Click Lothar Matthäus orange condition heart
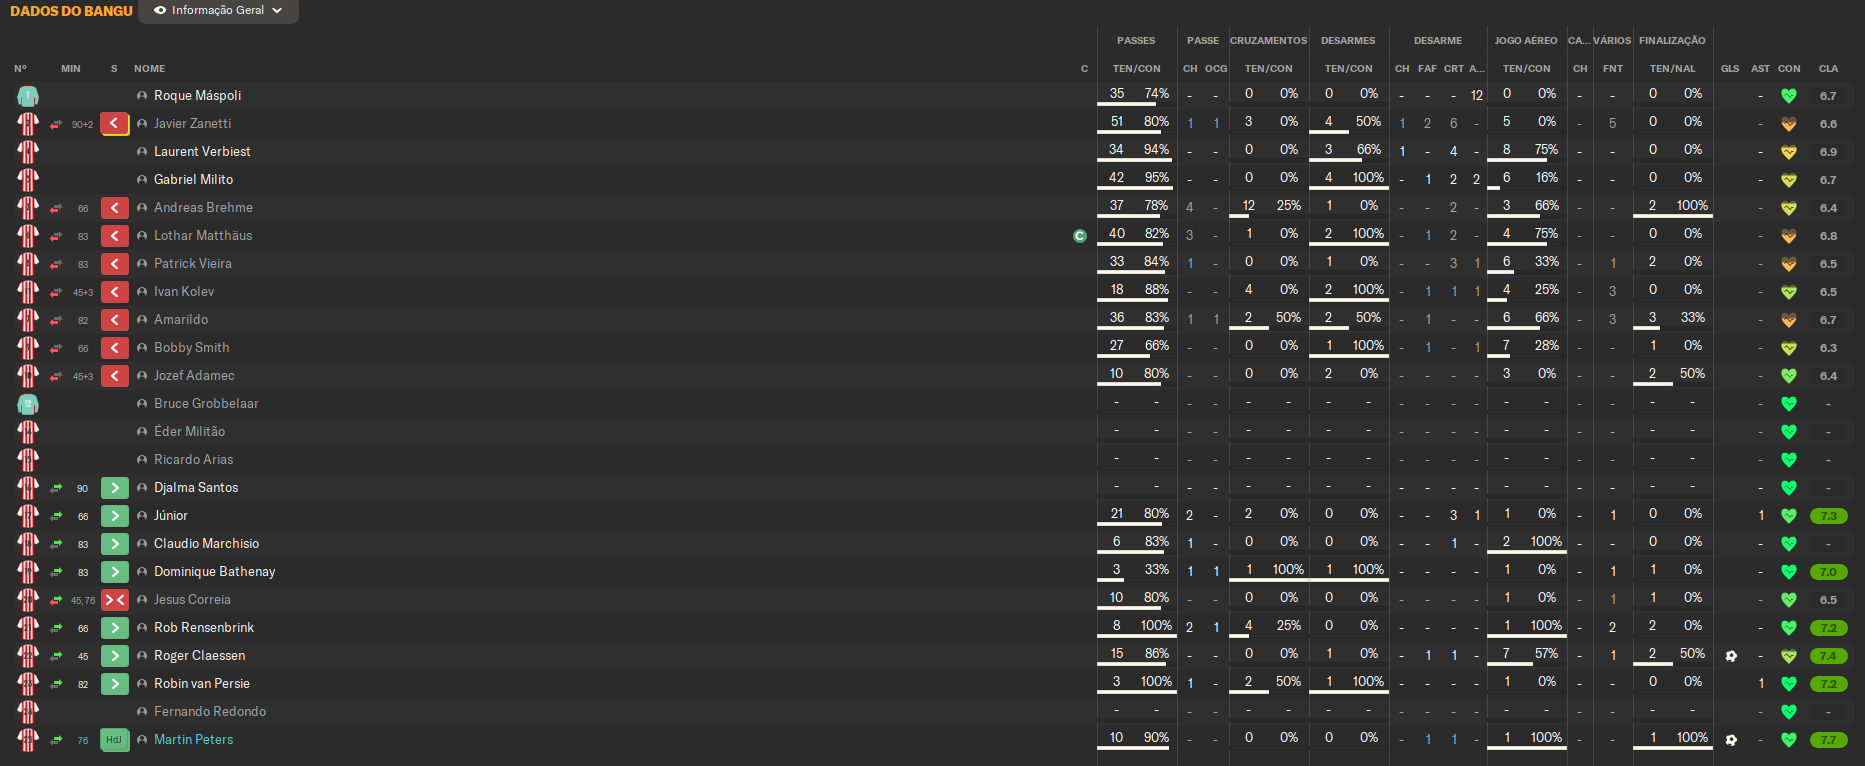The width and height of the screenshot is (1865, 766). pyautogui.click(x=1789, y=236)
